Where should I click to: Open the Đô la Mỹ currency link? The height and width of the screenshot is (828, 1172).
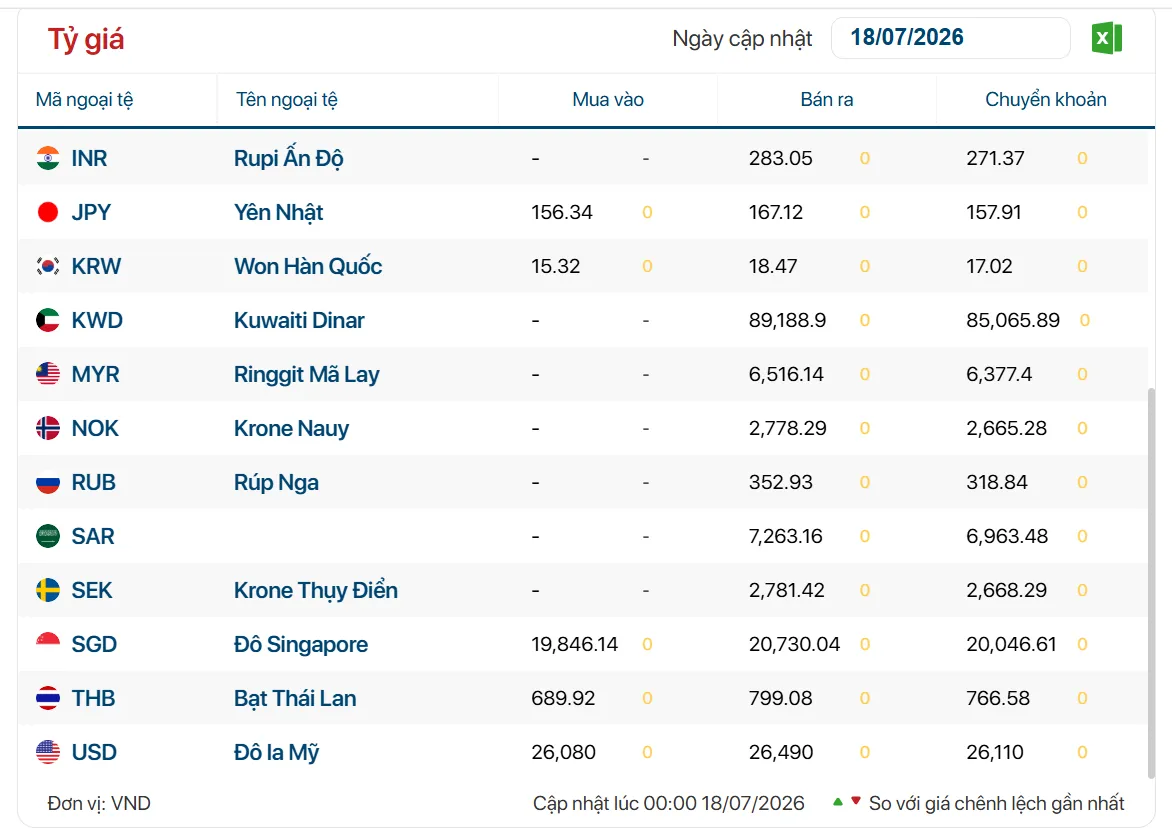click(x=277, y=752)
